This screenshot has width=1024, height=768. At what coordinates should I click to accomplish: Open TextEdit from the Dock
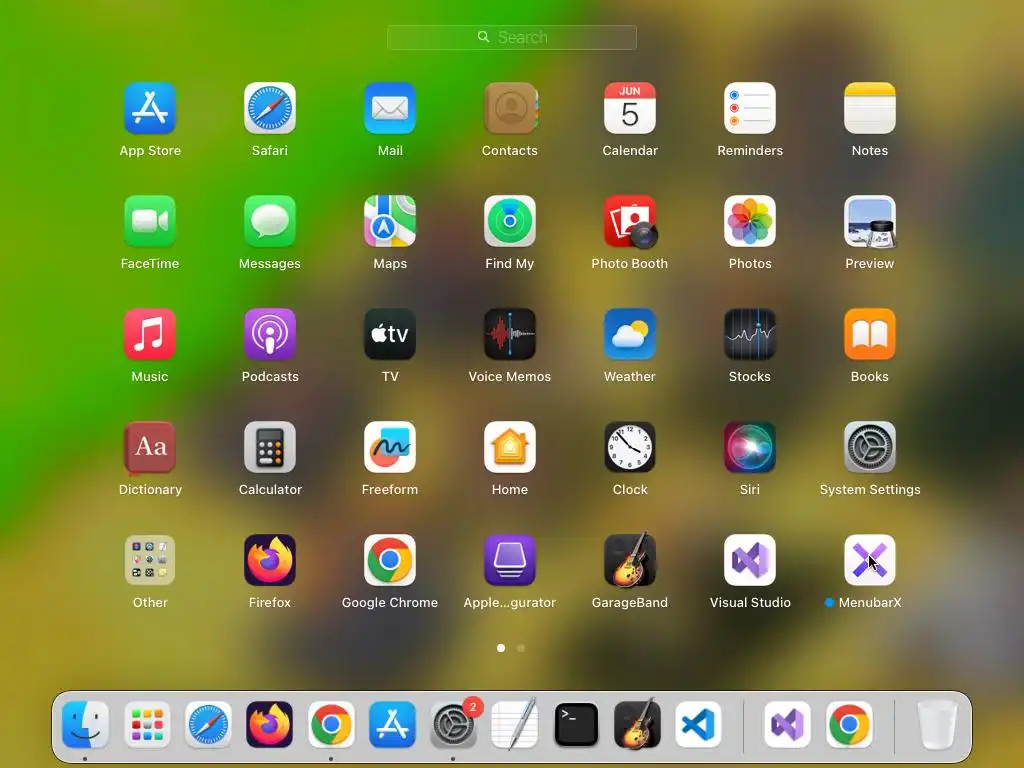click(x=515, y=723)
